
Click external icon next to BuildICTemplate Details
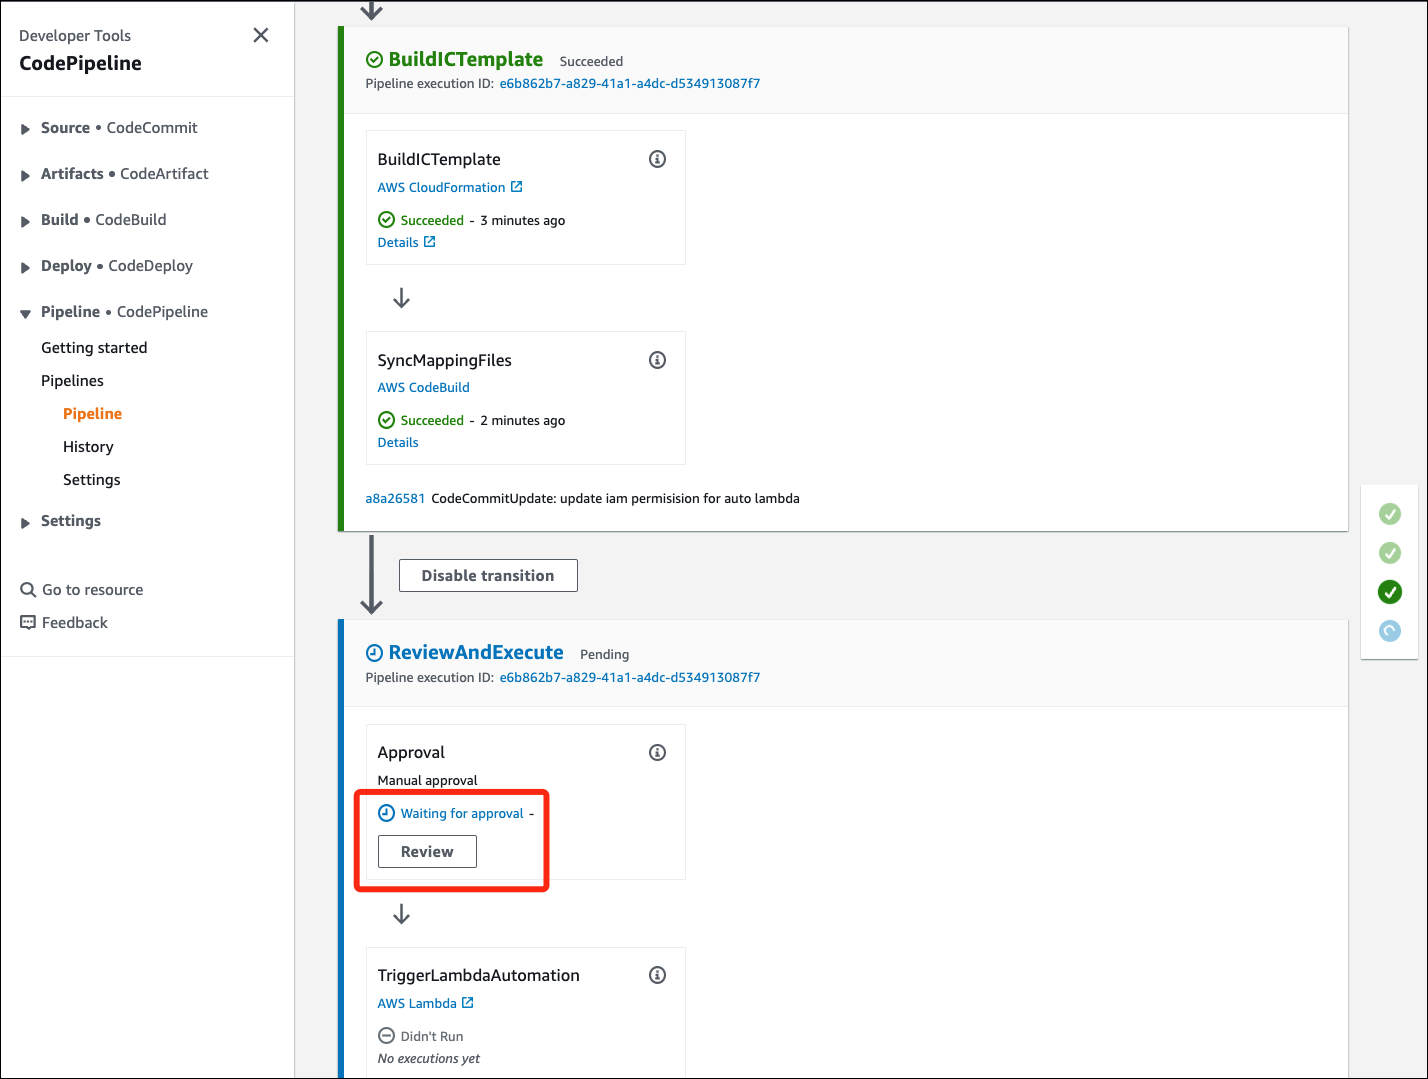click(430, 242)
